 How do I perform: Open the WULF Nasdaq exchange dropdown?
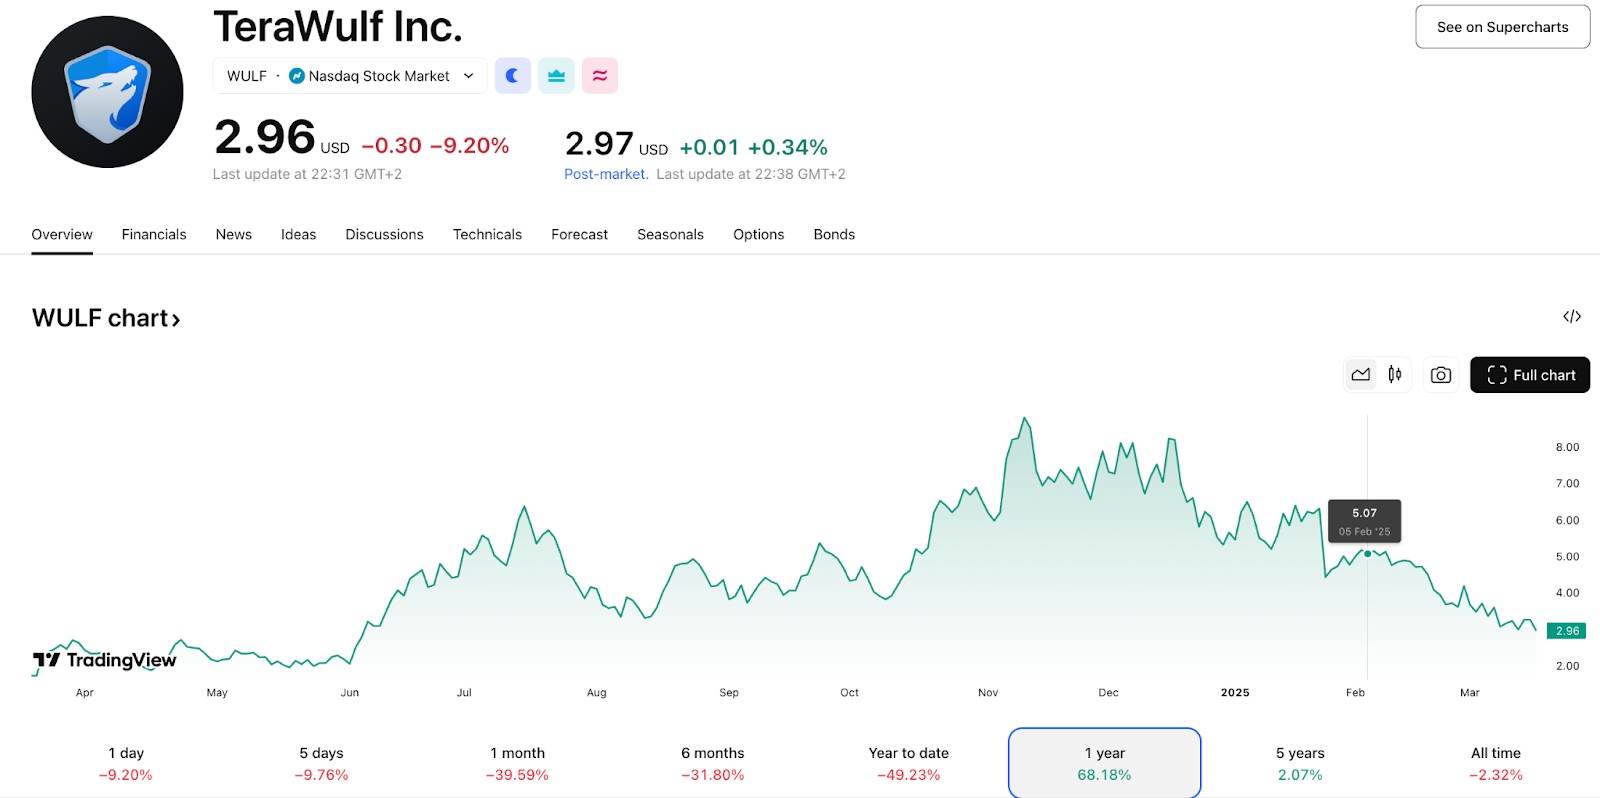tap(350, 76)
